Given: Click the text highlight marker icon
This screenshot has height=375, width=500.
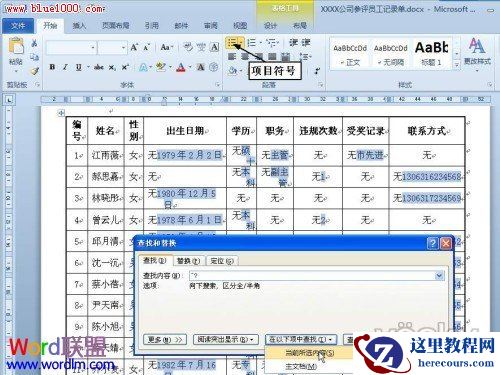Looking at the screenshot, I should pyautogui.click(x=161, y=68).
